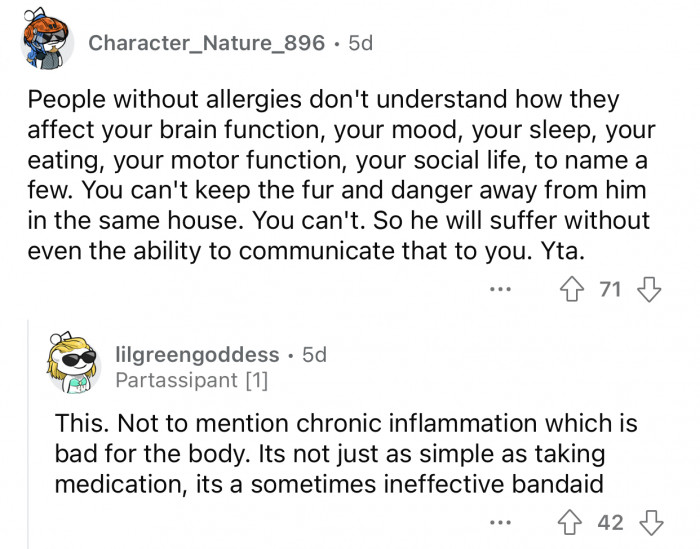Image resolution: width=700 pixels, height=549 pixels.
Task: Open more options on Character_Nature_896's comment
Action: (500, 290)
